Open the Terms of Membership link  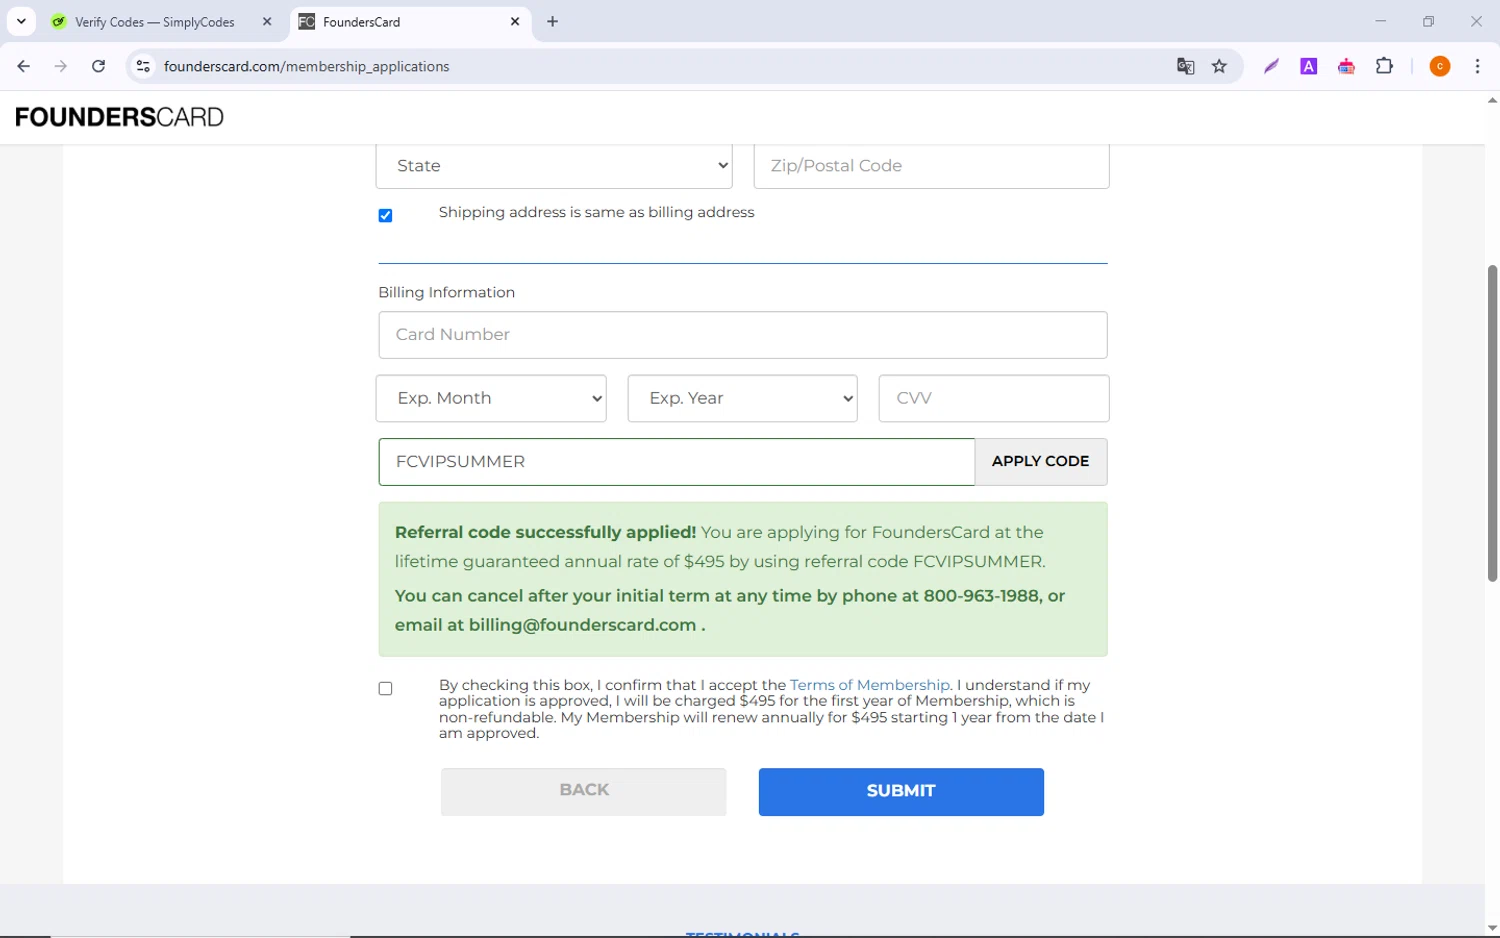[x=869, y=685]
